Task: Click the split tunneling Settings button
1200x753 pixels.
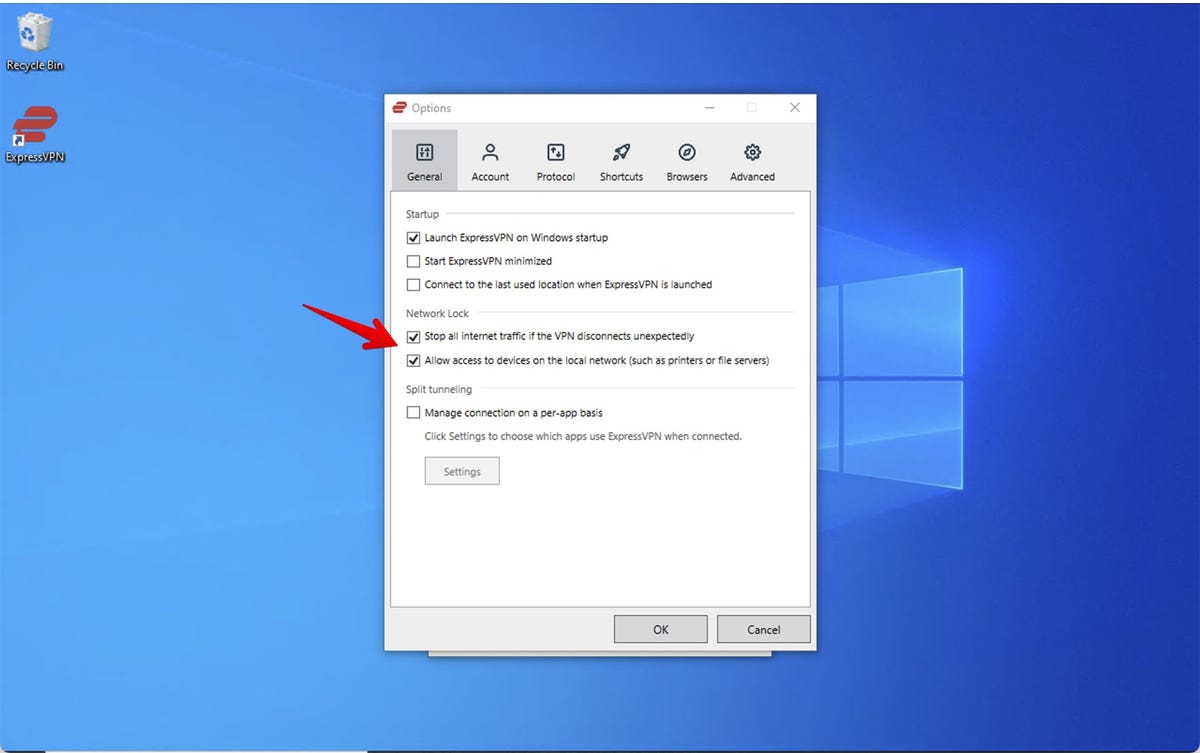Action: tap(462, 471)
